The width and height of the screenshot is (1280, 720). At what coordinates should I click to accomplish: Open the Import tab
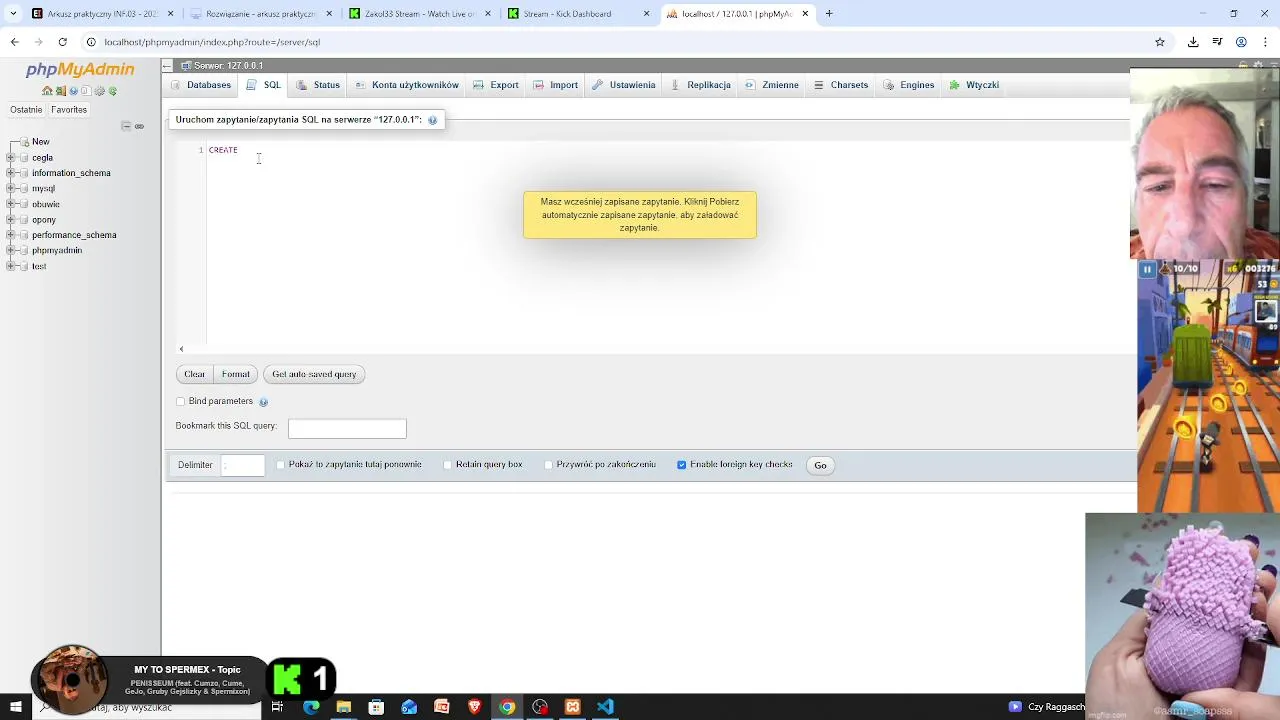tap(556, 85)
